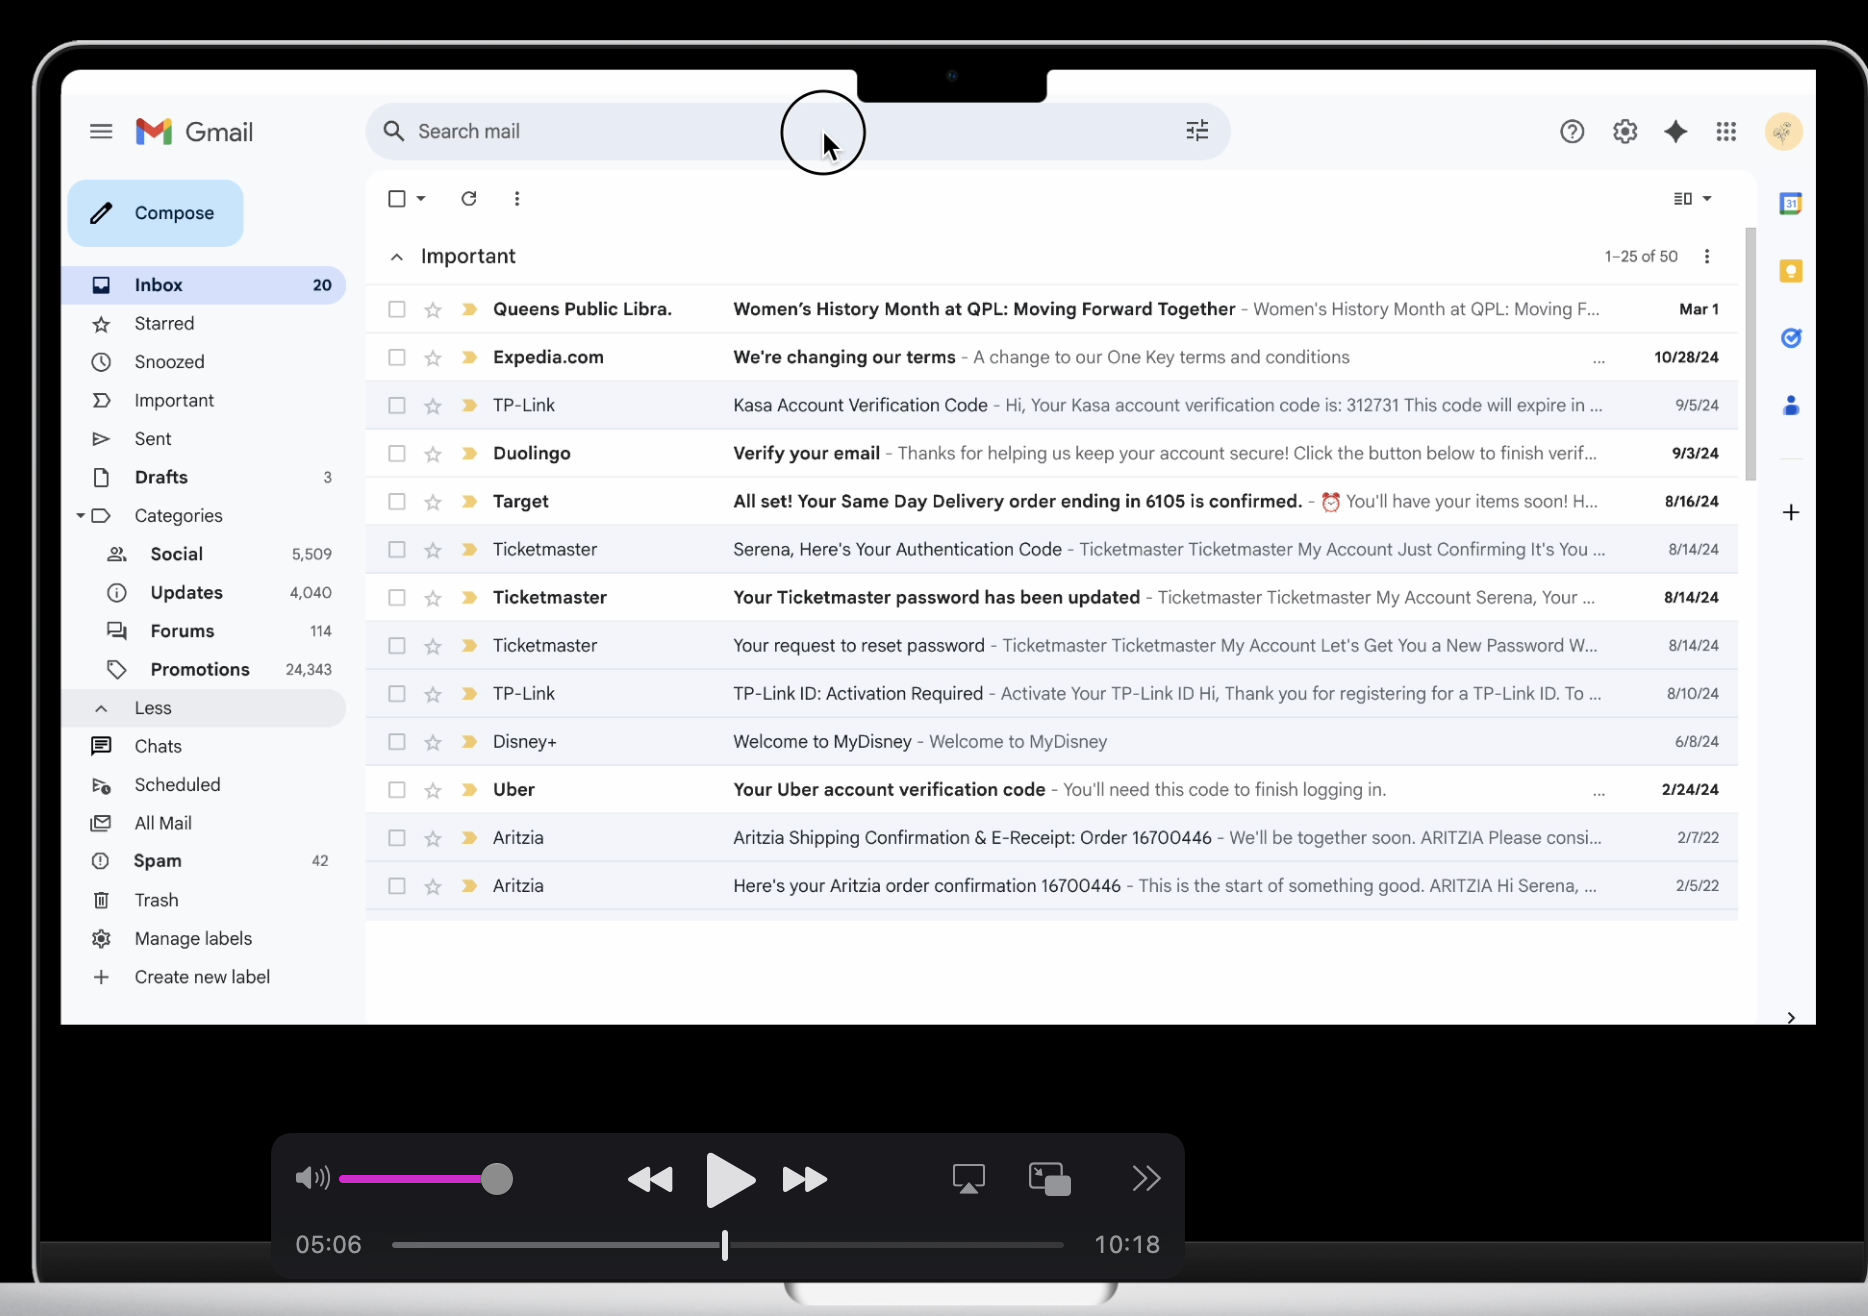Open the Inbox folder
Viewport: 1868px width, 1316px height.
tap(204, 285)
